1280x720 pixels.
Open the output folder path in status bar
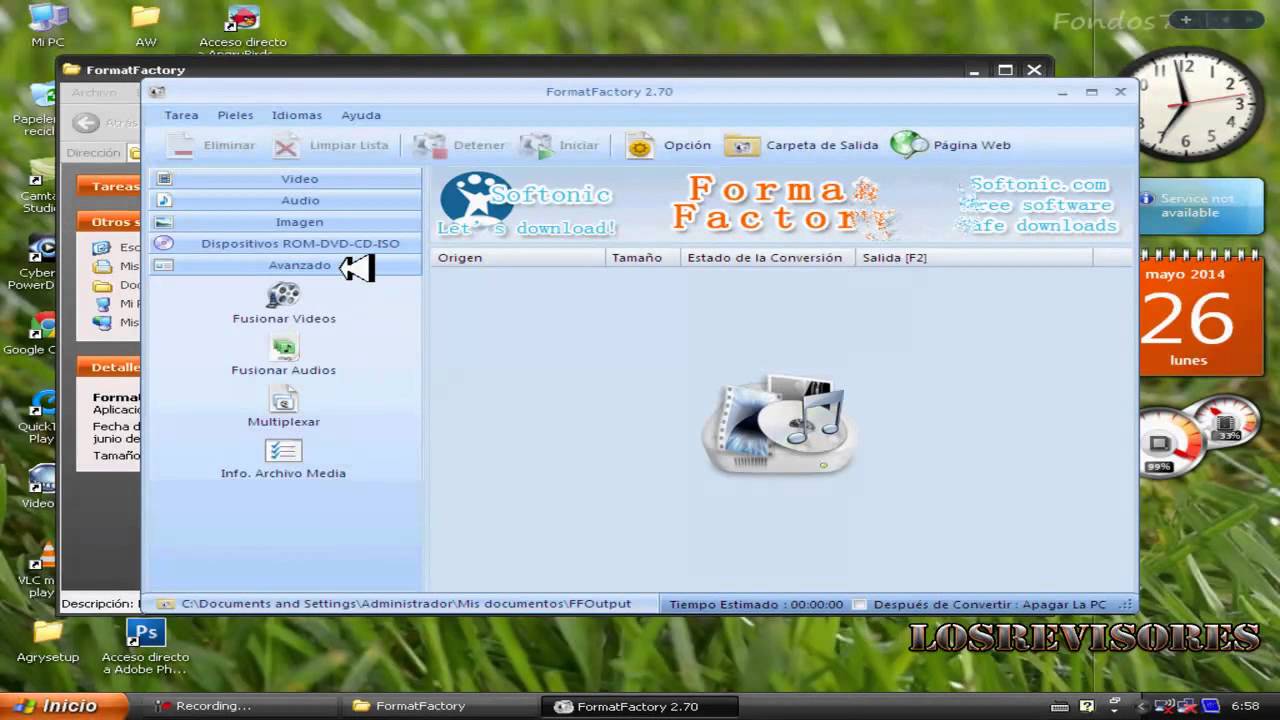[x=405, y=604]
